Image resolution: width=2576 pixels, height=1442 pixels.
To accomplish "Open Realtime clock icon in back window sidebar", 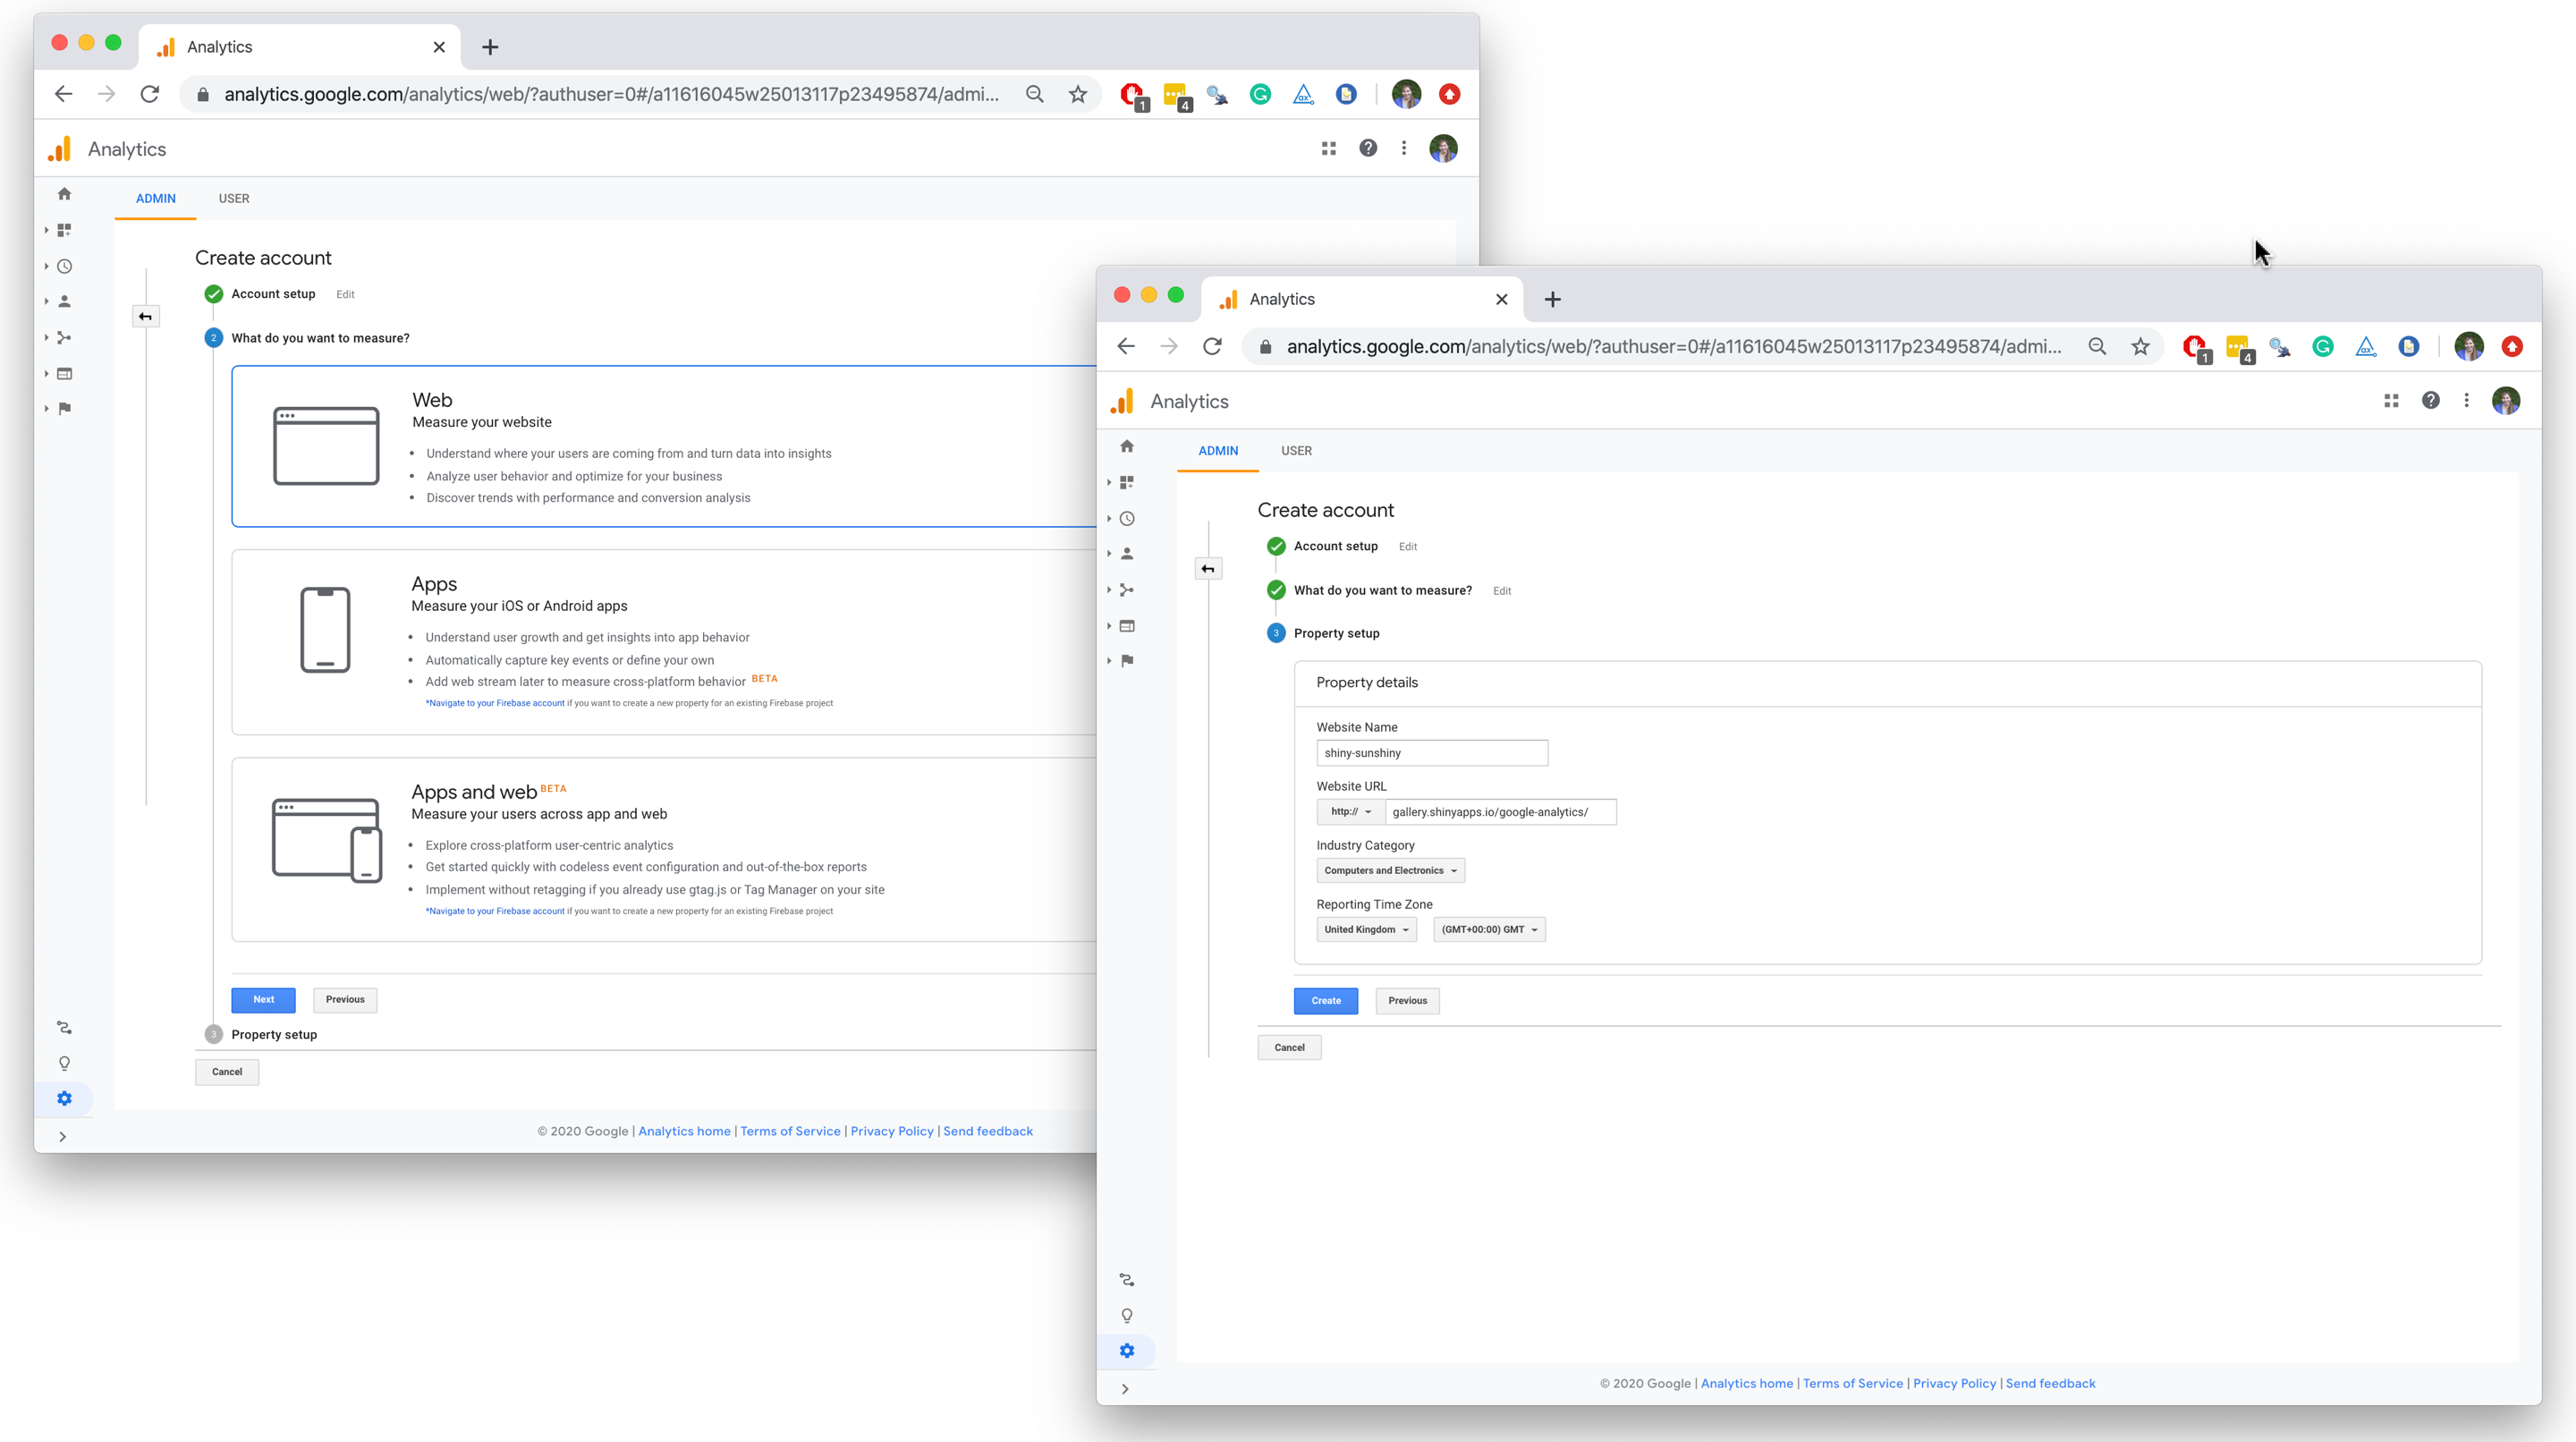I will [x=65, y=266].
